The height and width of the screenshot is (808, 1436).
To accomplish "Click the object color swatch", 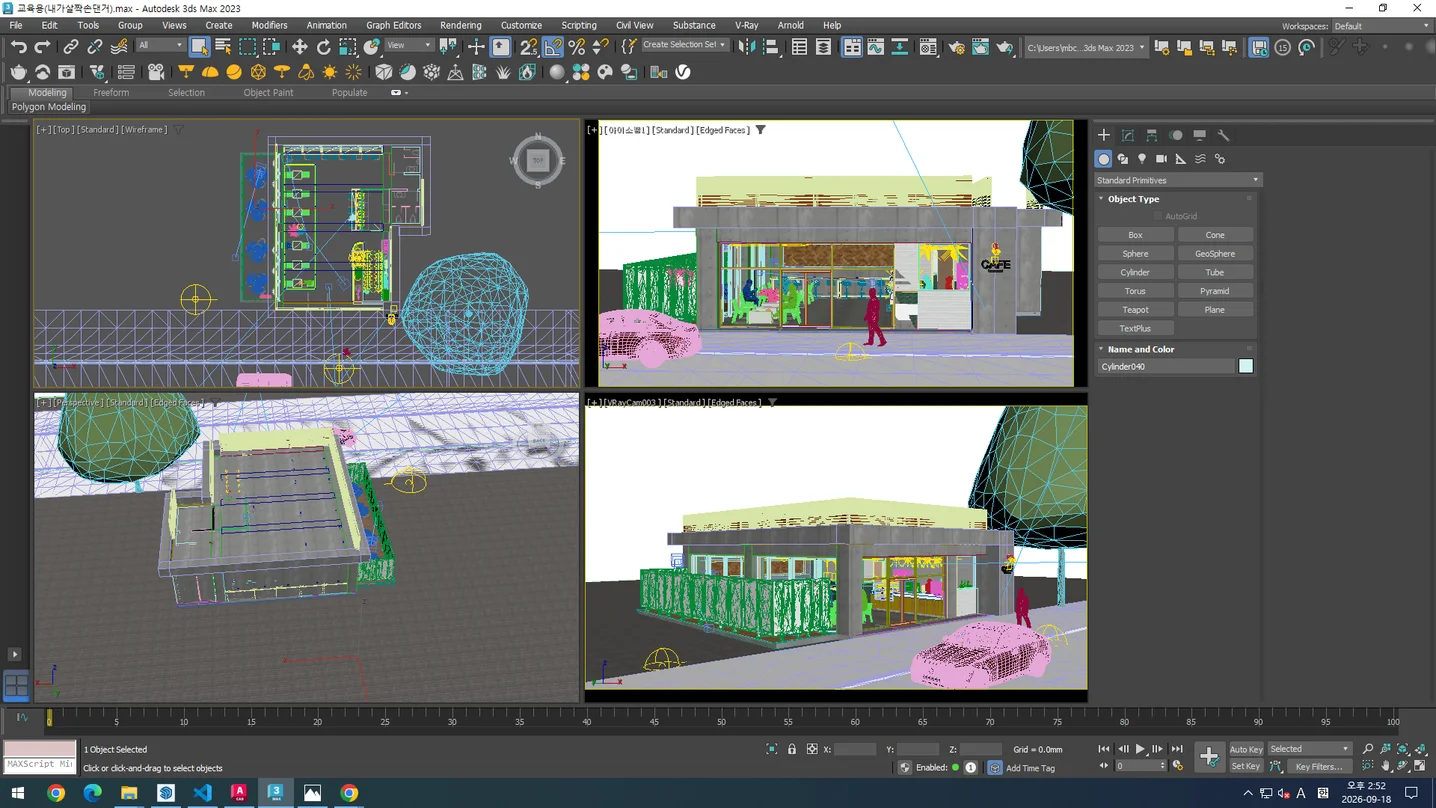I will [x=1246, y=366].
